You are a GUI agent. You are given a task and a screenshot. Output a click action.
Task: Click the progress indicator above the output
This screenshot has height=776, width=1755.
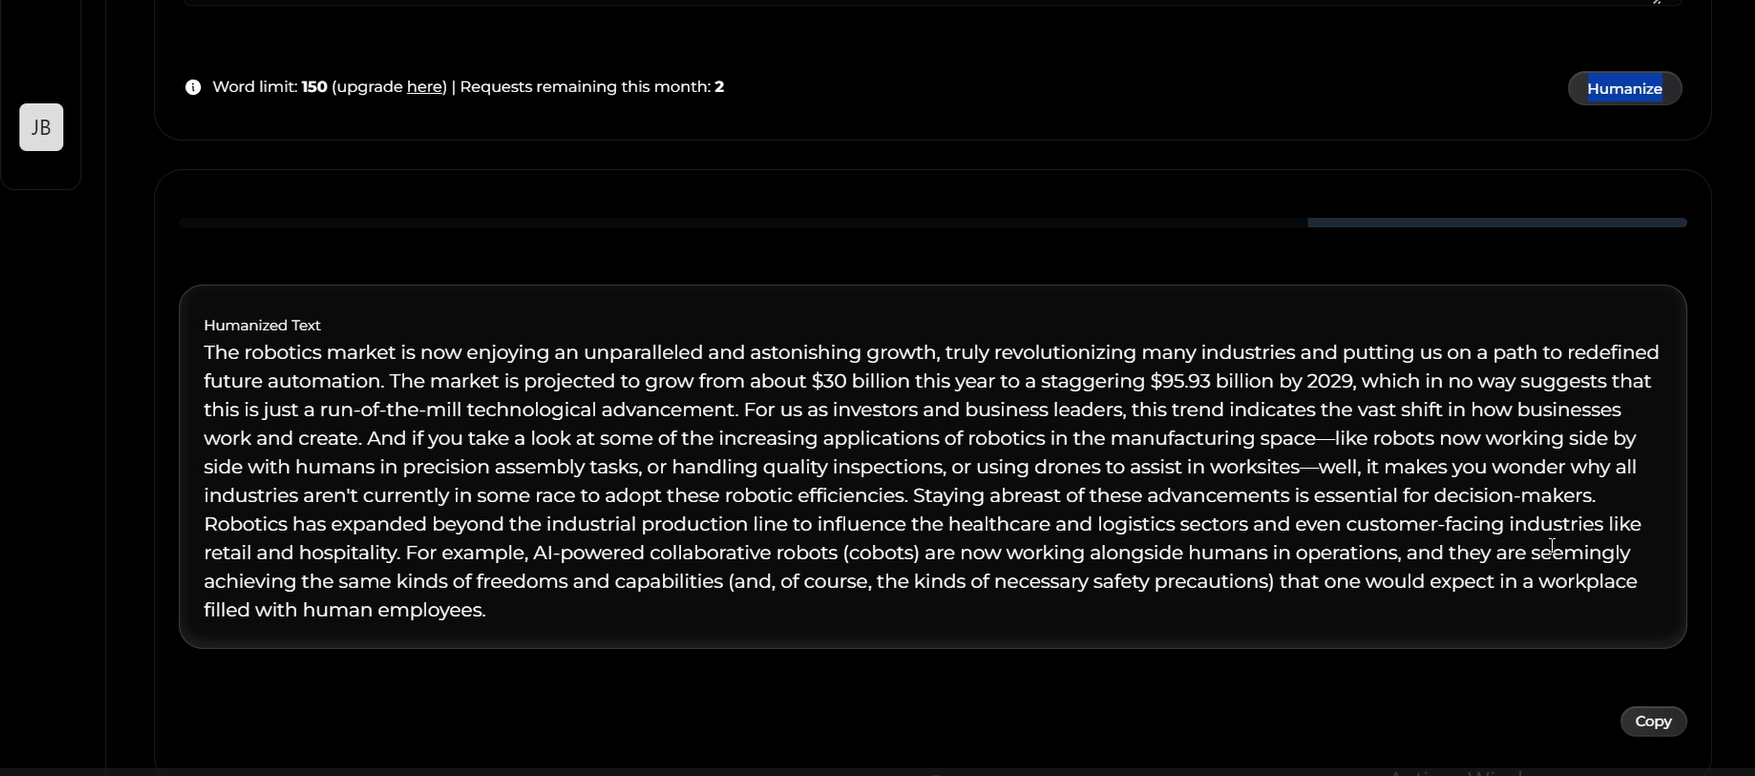click(930, 222)
